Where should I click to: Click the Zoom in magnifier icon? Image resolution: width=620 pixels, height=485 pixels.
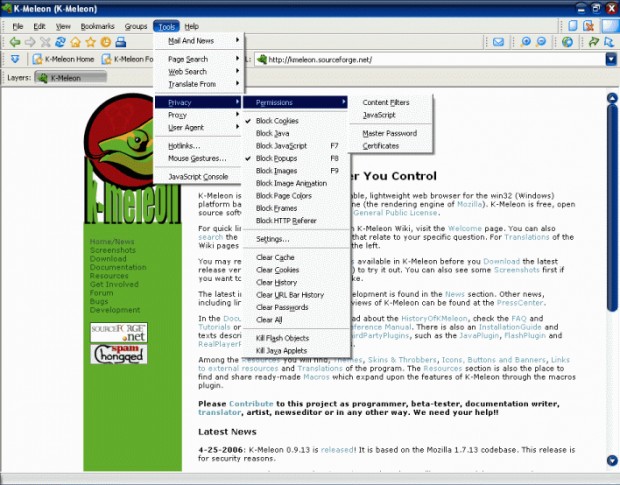click(525, 42)
